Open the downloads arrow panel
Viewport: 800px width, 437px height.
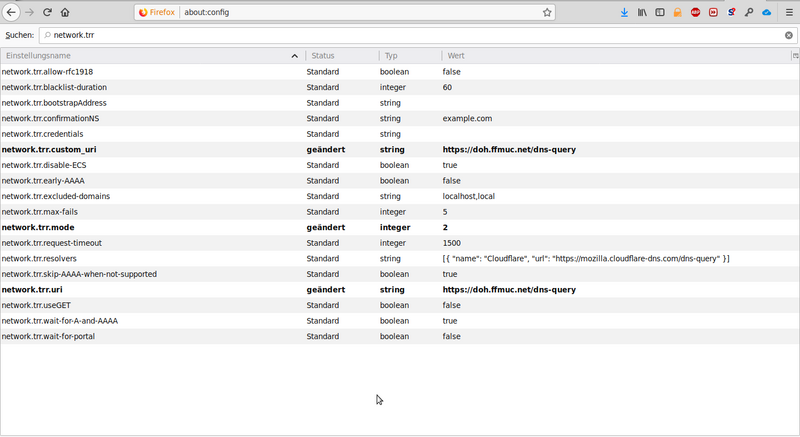pyautogui.click(x=625, y=13)
